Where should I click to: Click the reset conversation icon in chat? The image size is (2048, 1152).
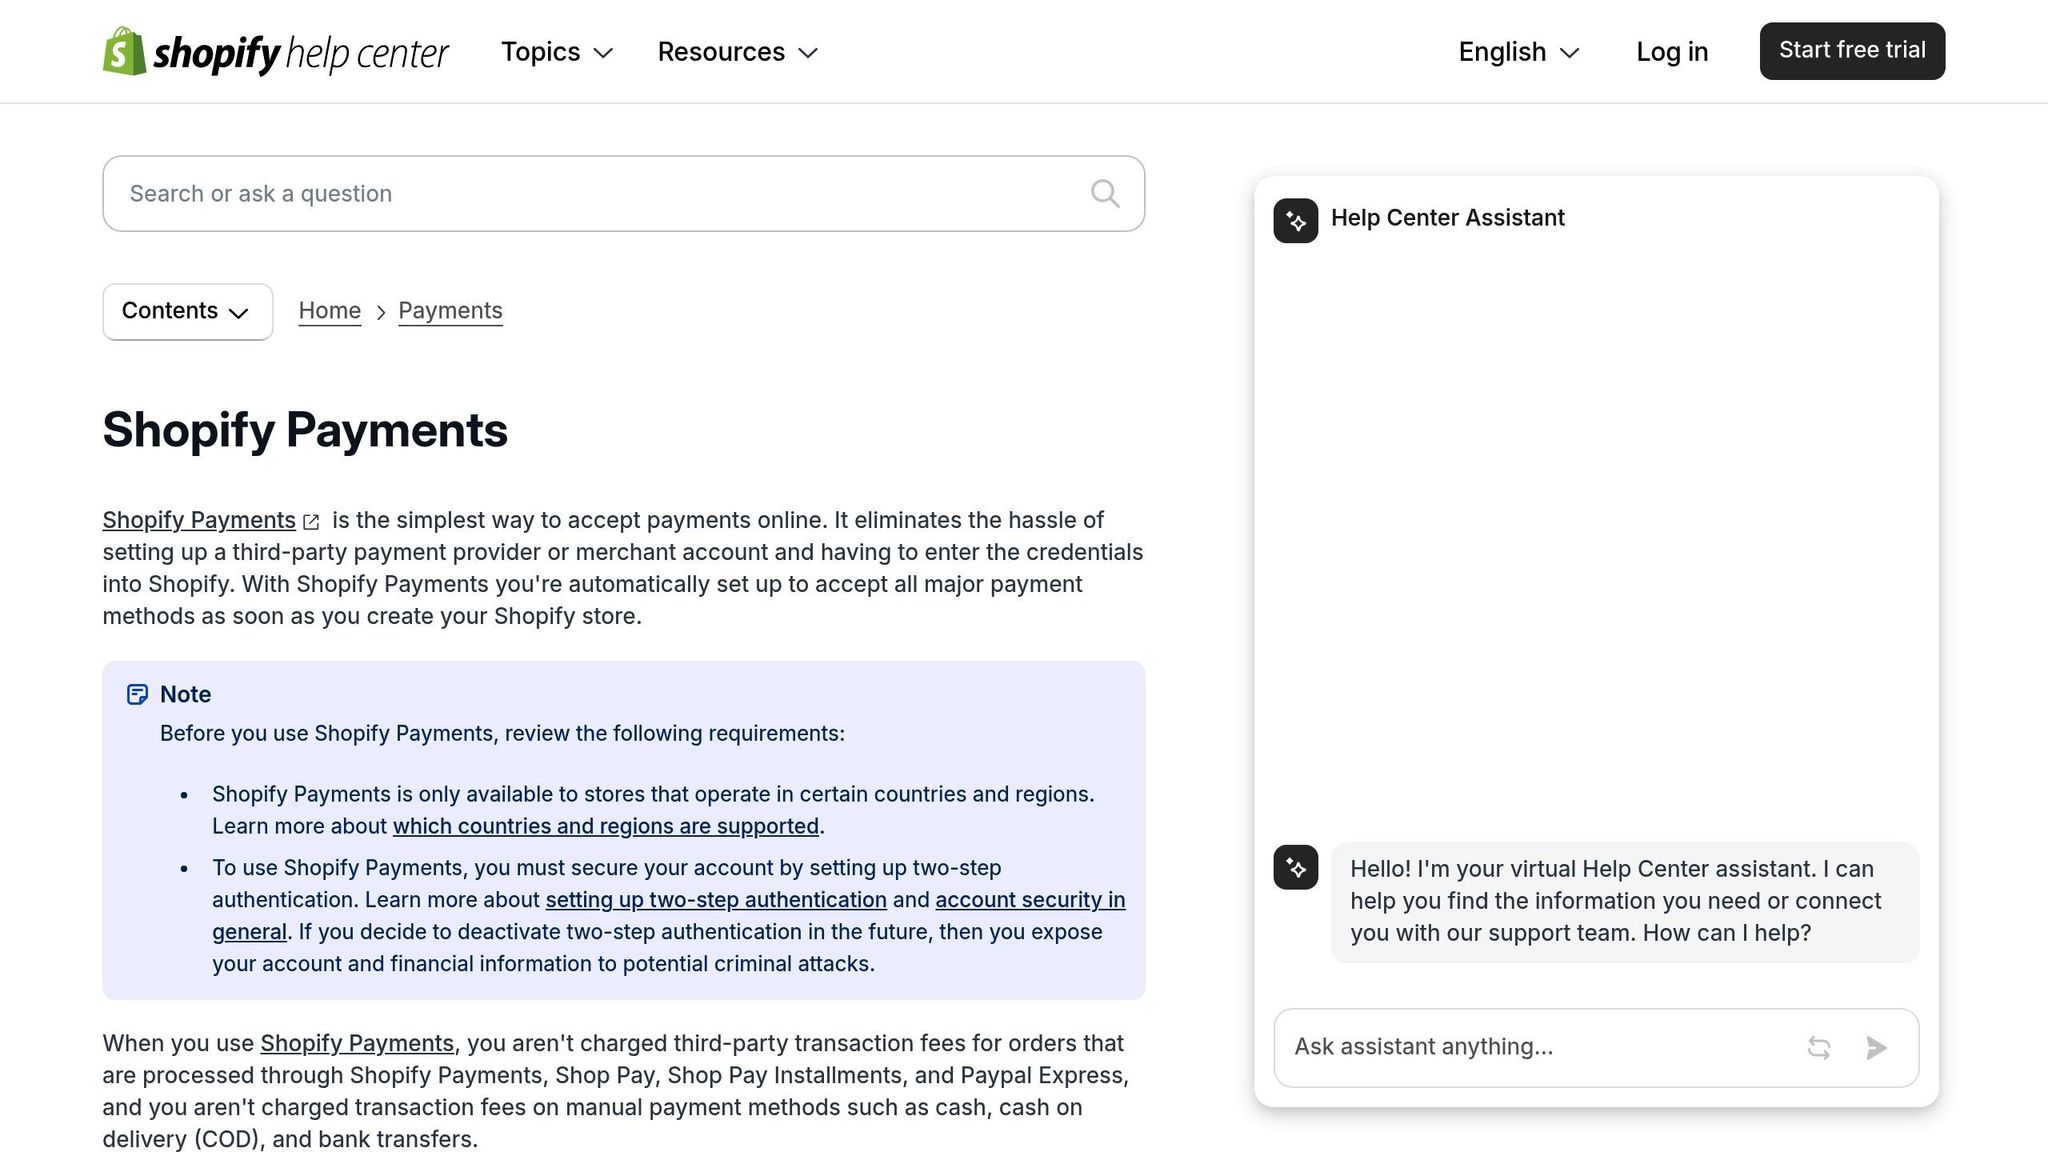[x=1819, y=1047]
